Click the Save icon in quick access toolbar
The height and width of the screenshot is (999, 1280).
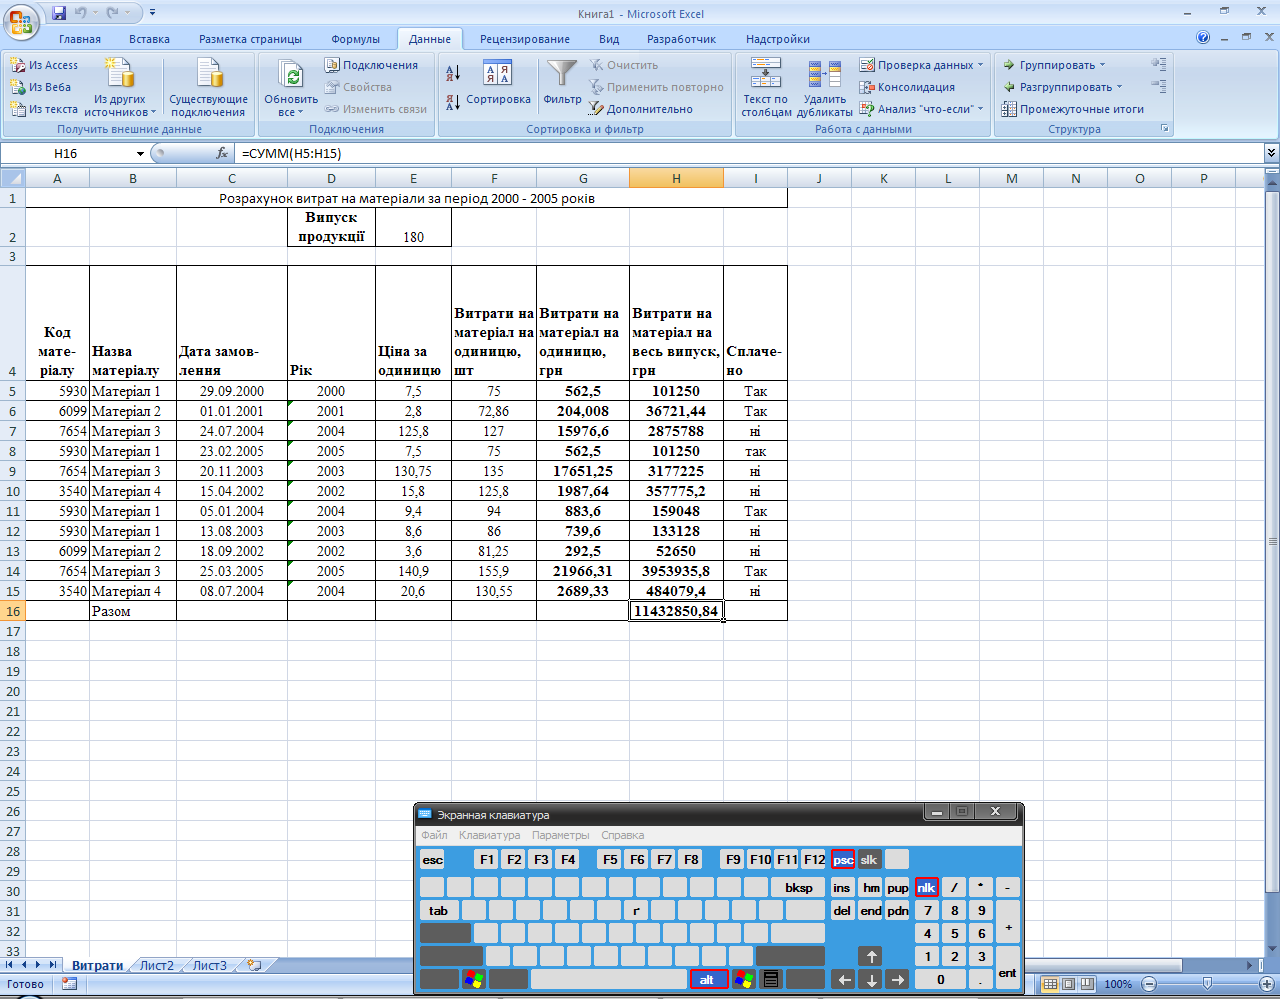point(59,13)
